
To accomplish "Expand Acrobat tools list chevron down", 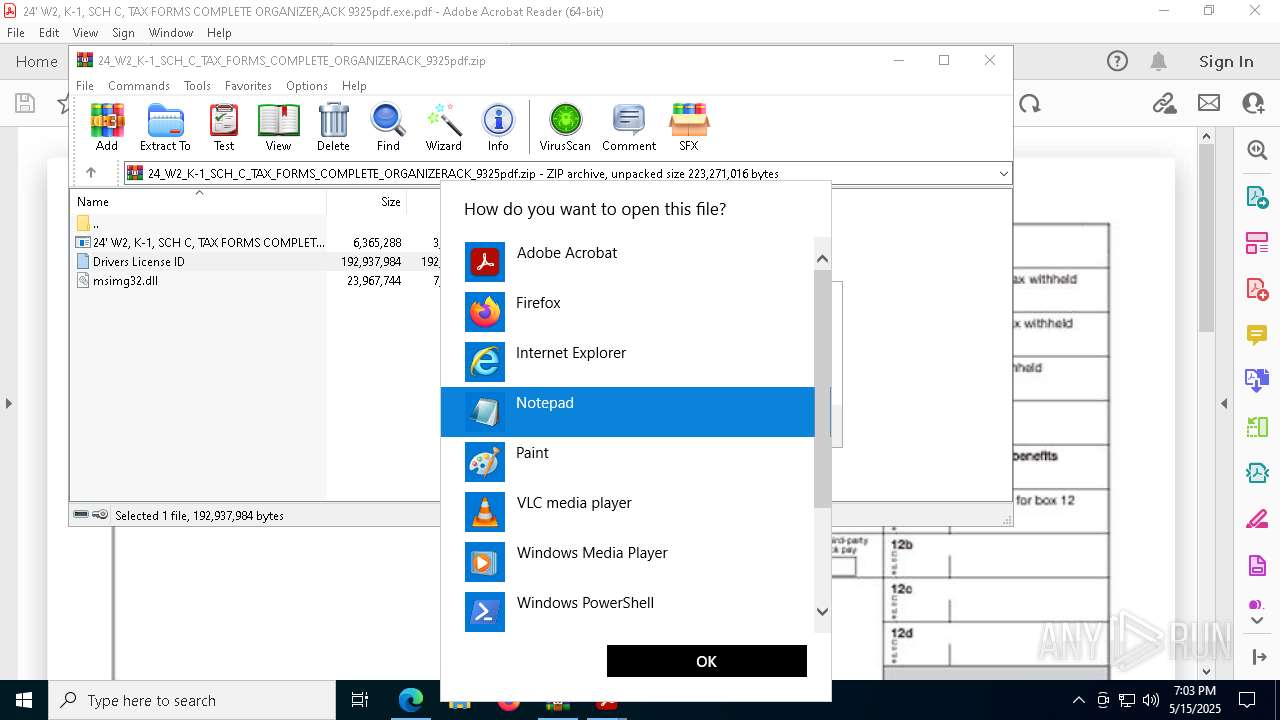I will (x=1257, y=621).
